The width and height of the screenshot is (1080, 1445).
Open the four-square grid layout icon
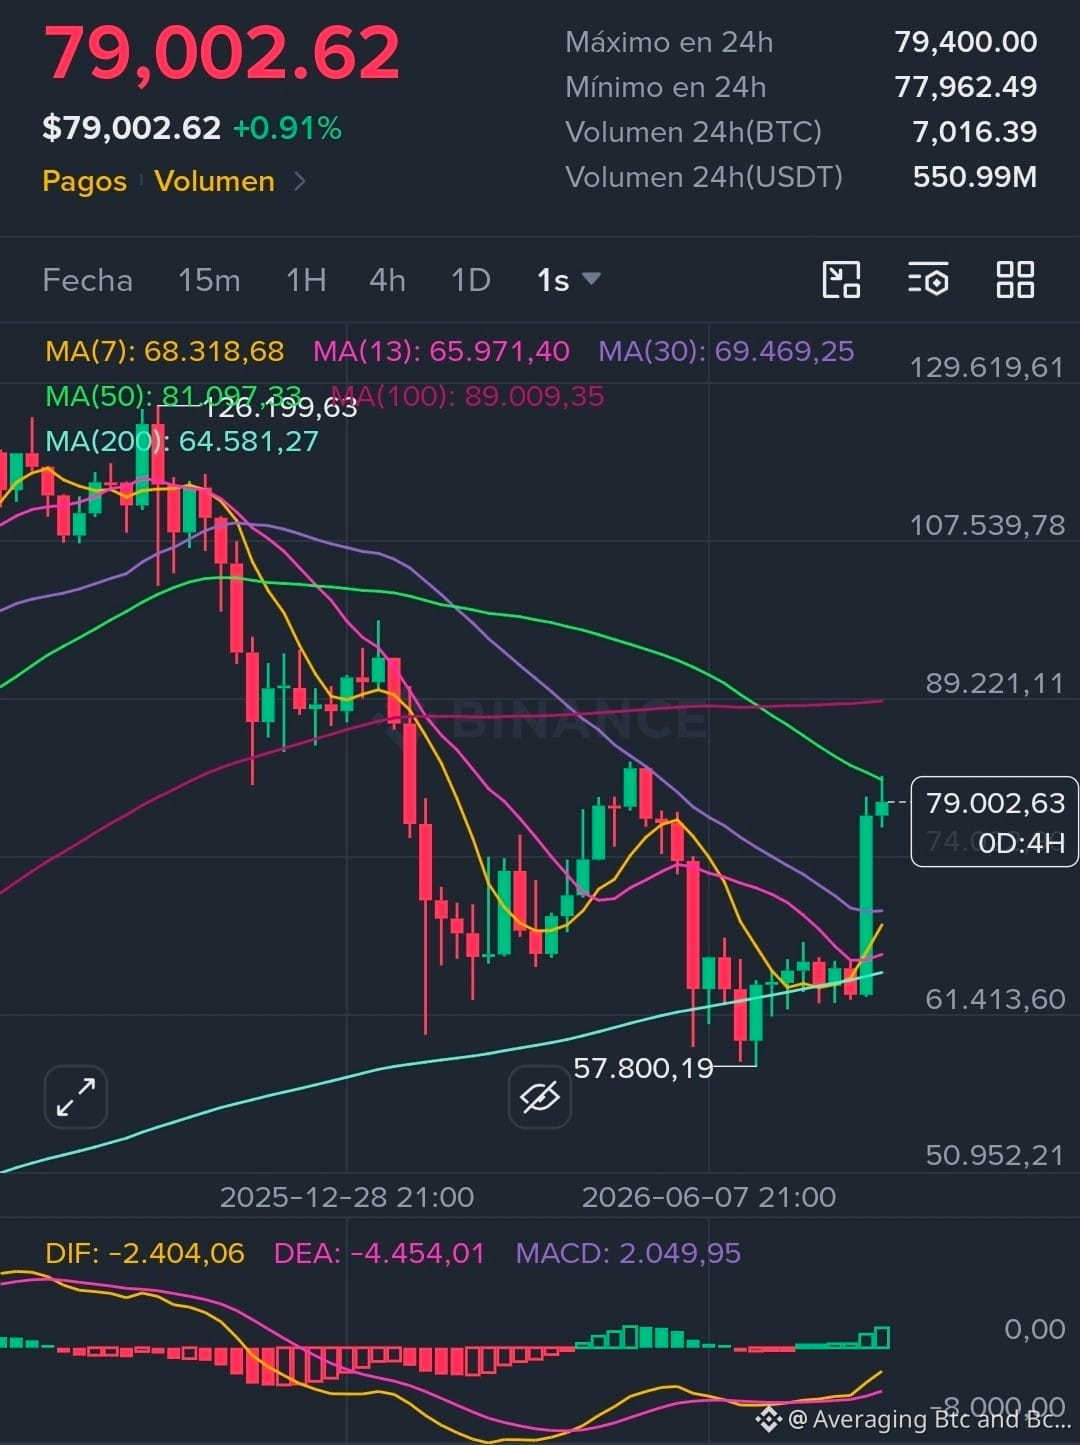pyautogui.click(x=1015, y=279)
